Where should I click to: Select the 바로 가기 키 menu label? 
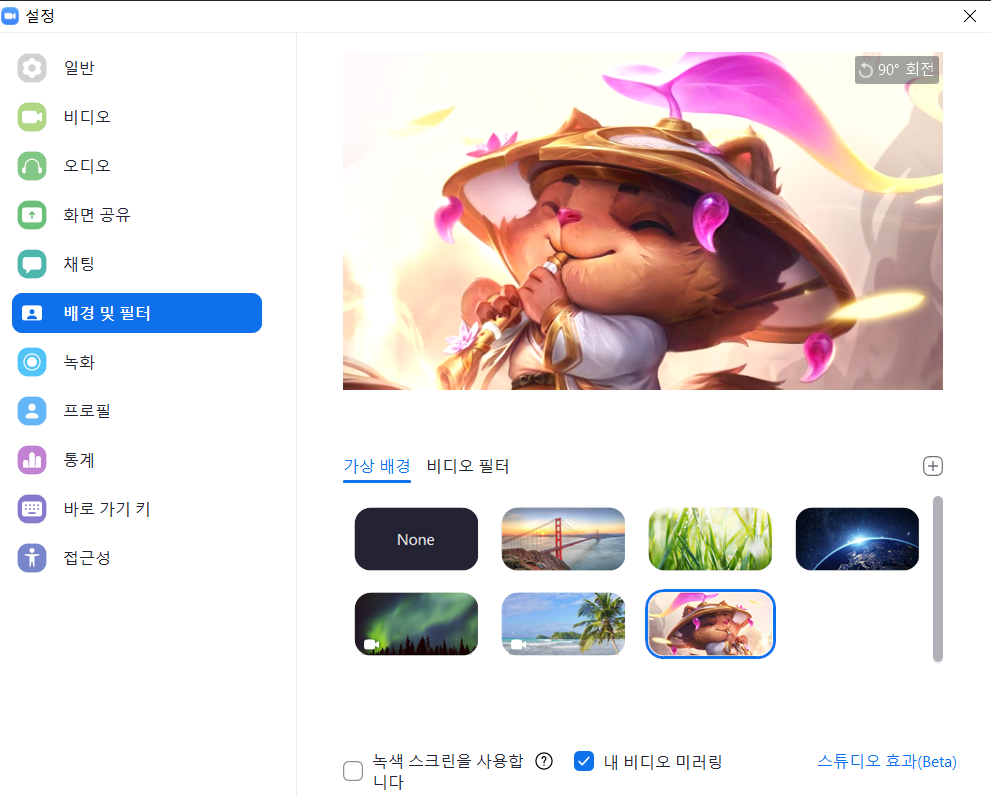pyautogui.click(x=107, y=509)
